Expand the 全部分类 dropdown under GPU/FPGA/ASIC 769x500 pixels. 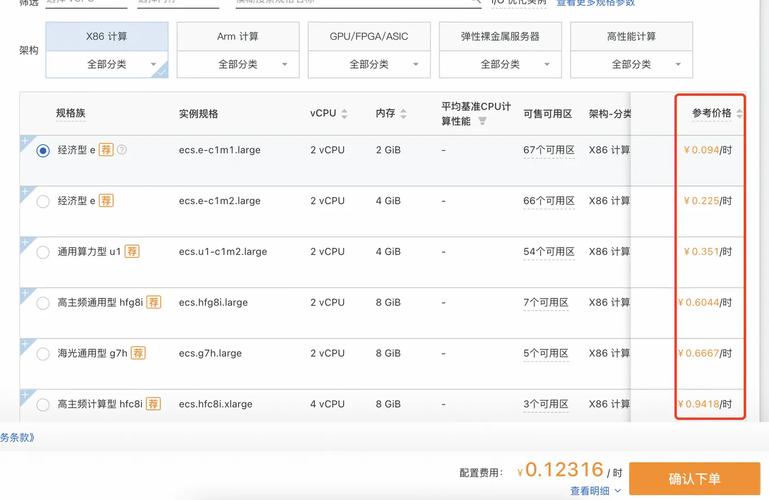369,64
